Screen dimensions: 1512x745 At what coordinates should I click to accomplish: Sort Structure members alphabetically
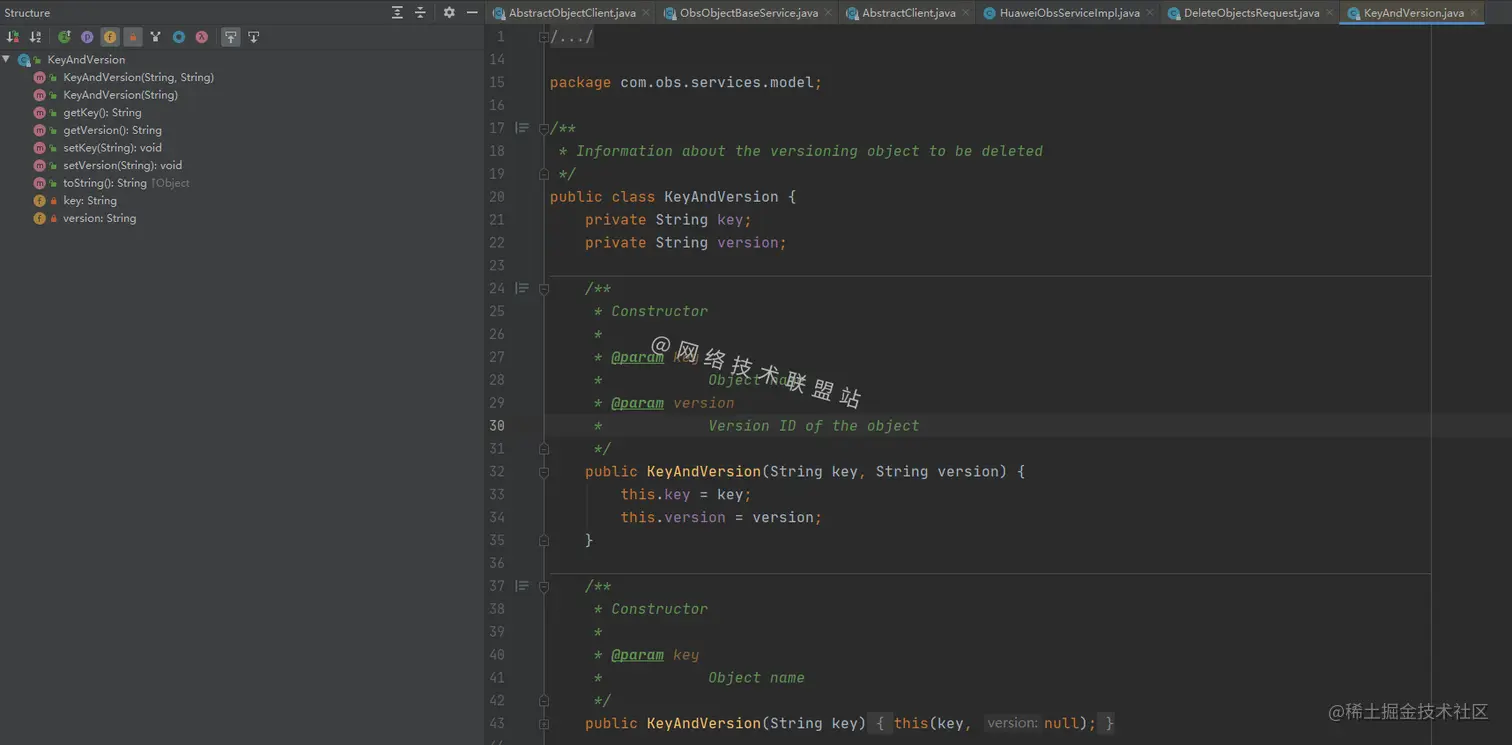[35, 37]
